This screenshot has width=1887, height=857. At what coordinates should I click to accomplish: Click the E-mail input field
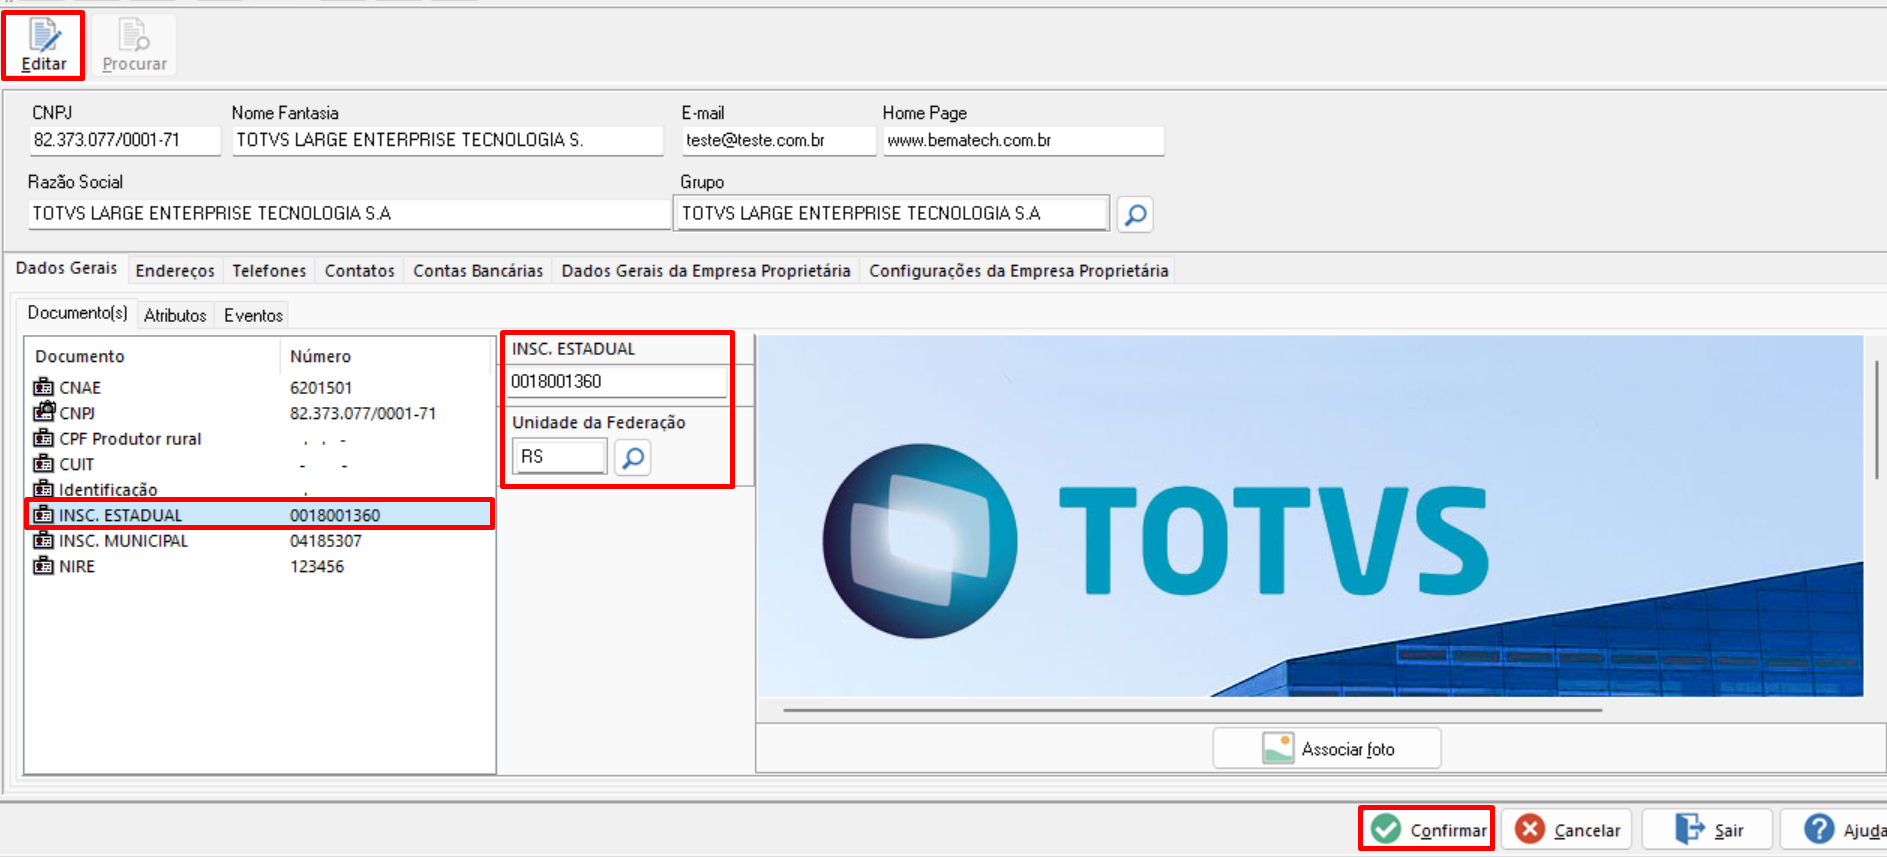coord(779,140)
